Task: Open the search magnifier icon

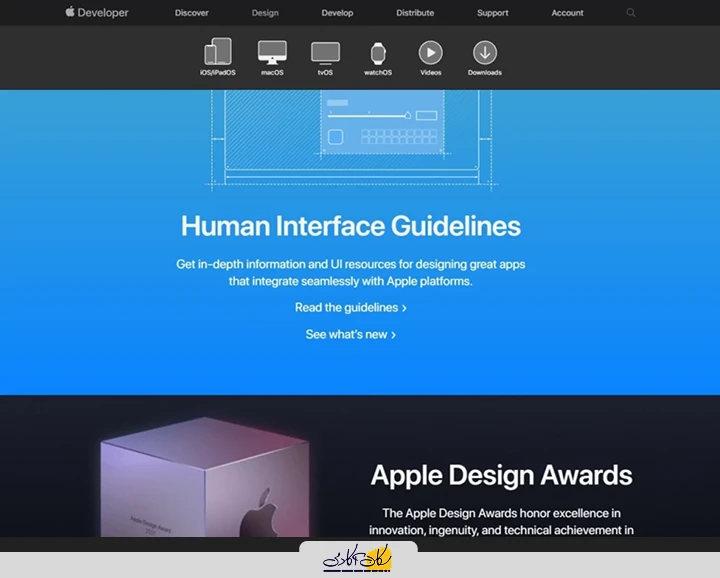Action: point(631,13)
